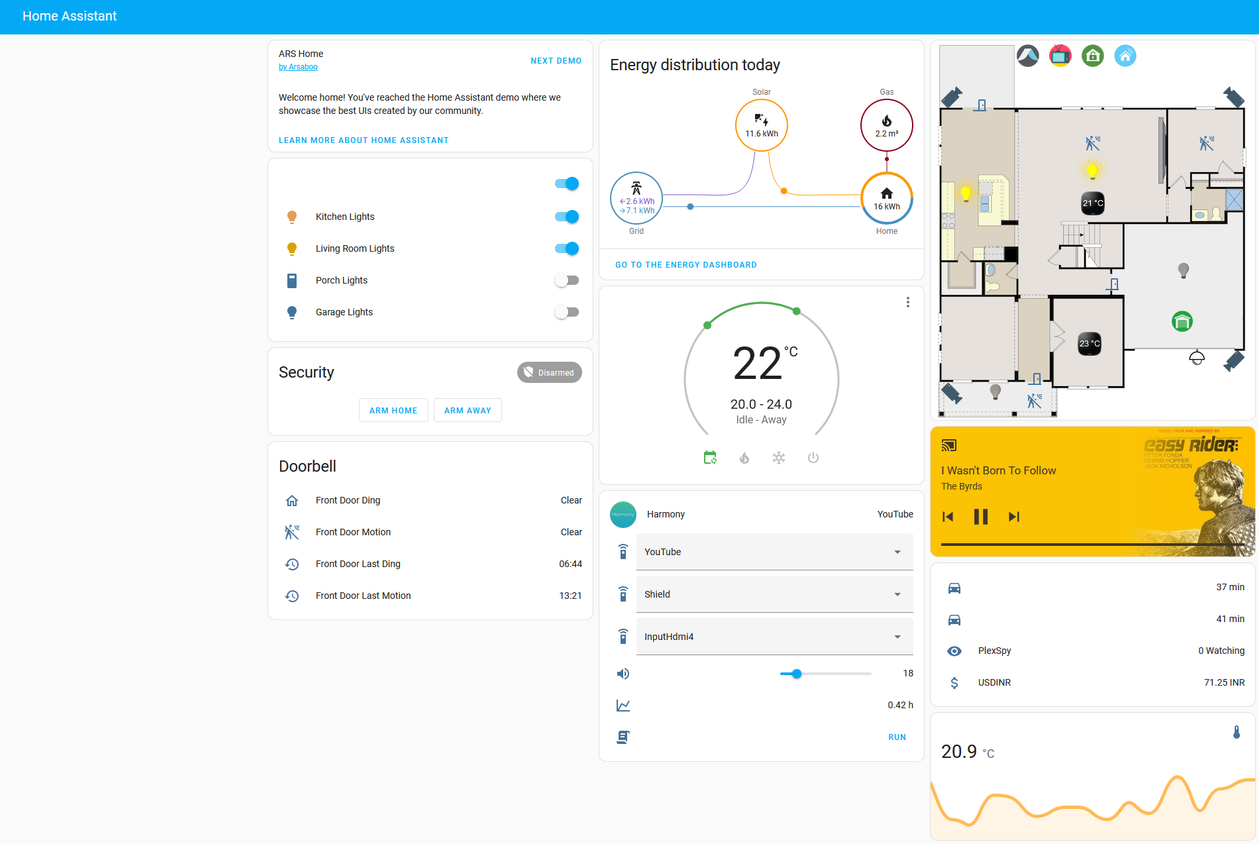1259x844 pixels.
Task: Click the Porch Lights switch icon
Action: [x=292, y=281]
